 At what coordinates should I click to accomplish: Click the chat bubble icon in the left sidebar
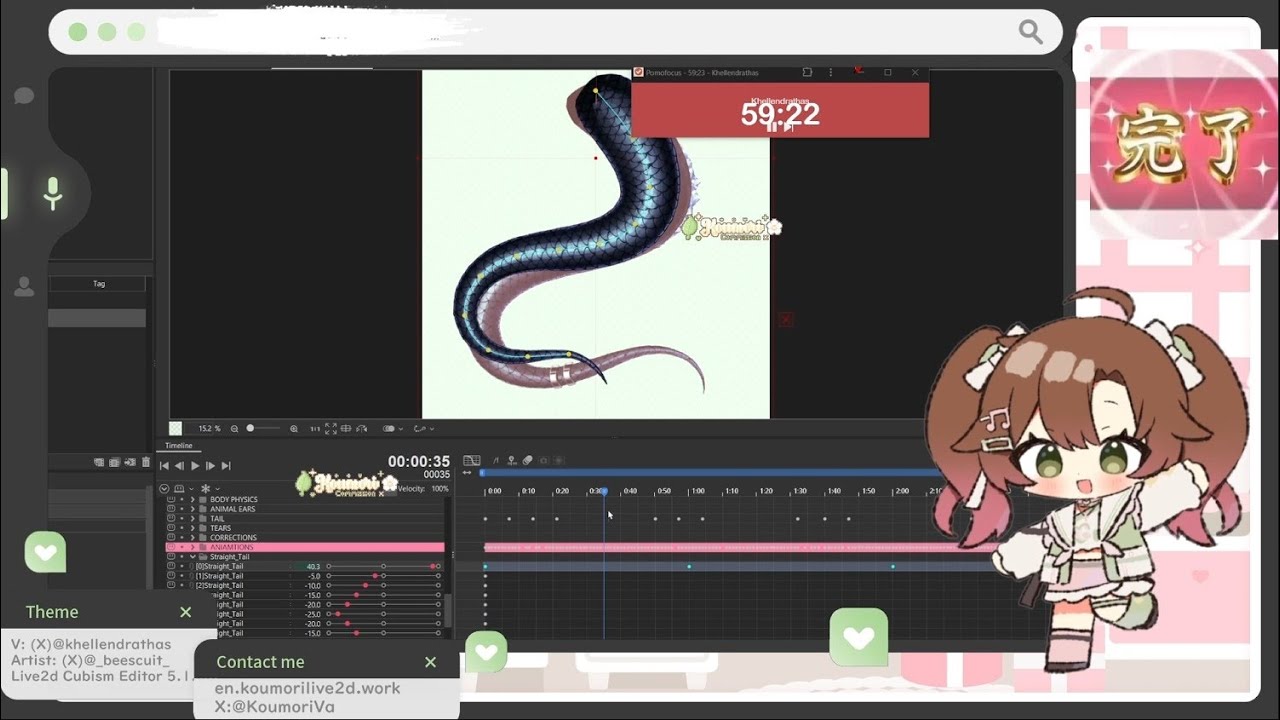click(24, 96)
